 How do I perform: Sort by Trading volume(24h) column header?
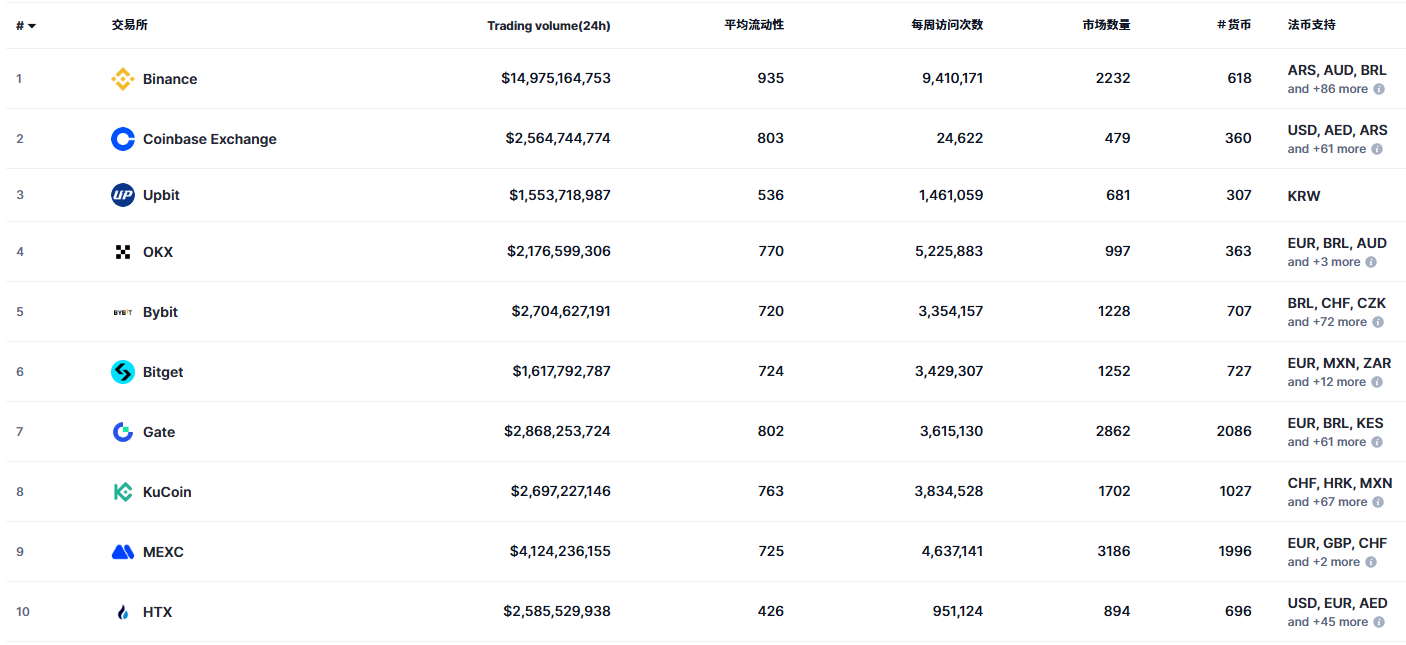click(548, 26)
